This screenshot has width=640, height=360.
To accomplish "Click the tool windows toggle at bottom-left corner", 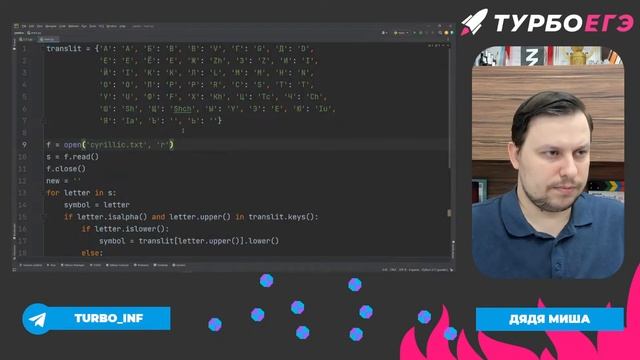I will point(15,270).
